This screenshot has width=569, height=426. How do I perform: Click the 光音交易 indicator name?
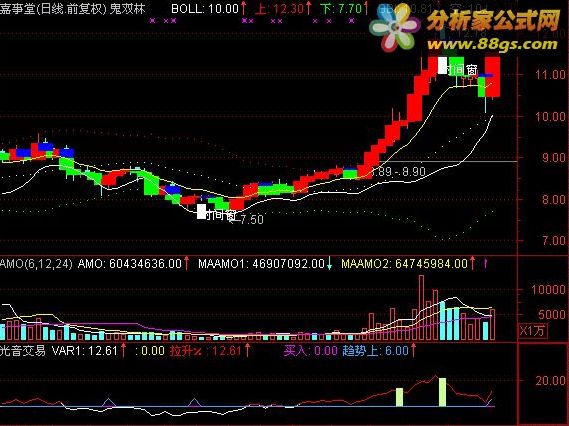click(x=23, y=351)
